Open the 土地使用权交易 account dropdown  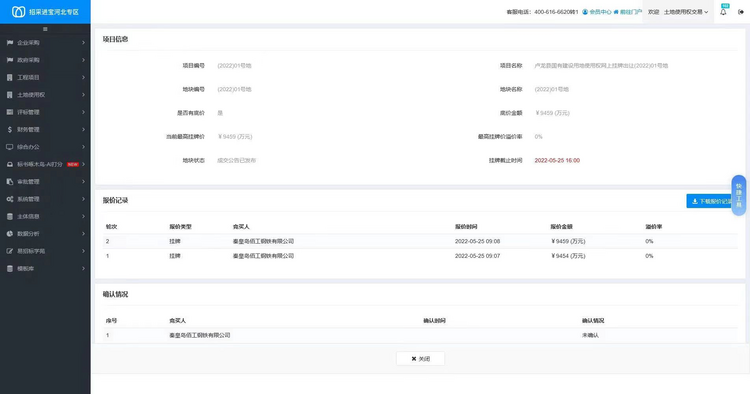(686, 12)
